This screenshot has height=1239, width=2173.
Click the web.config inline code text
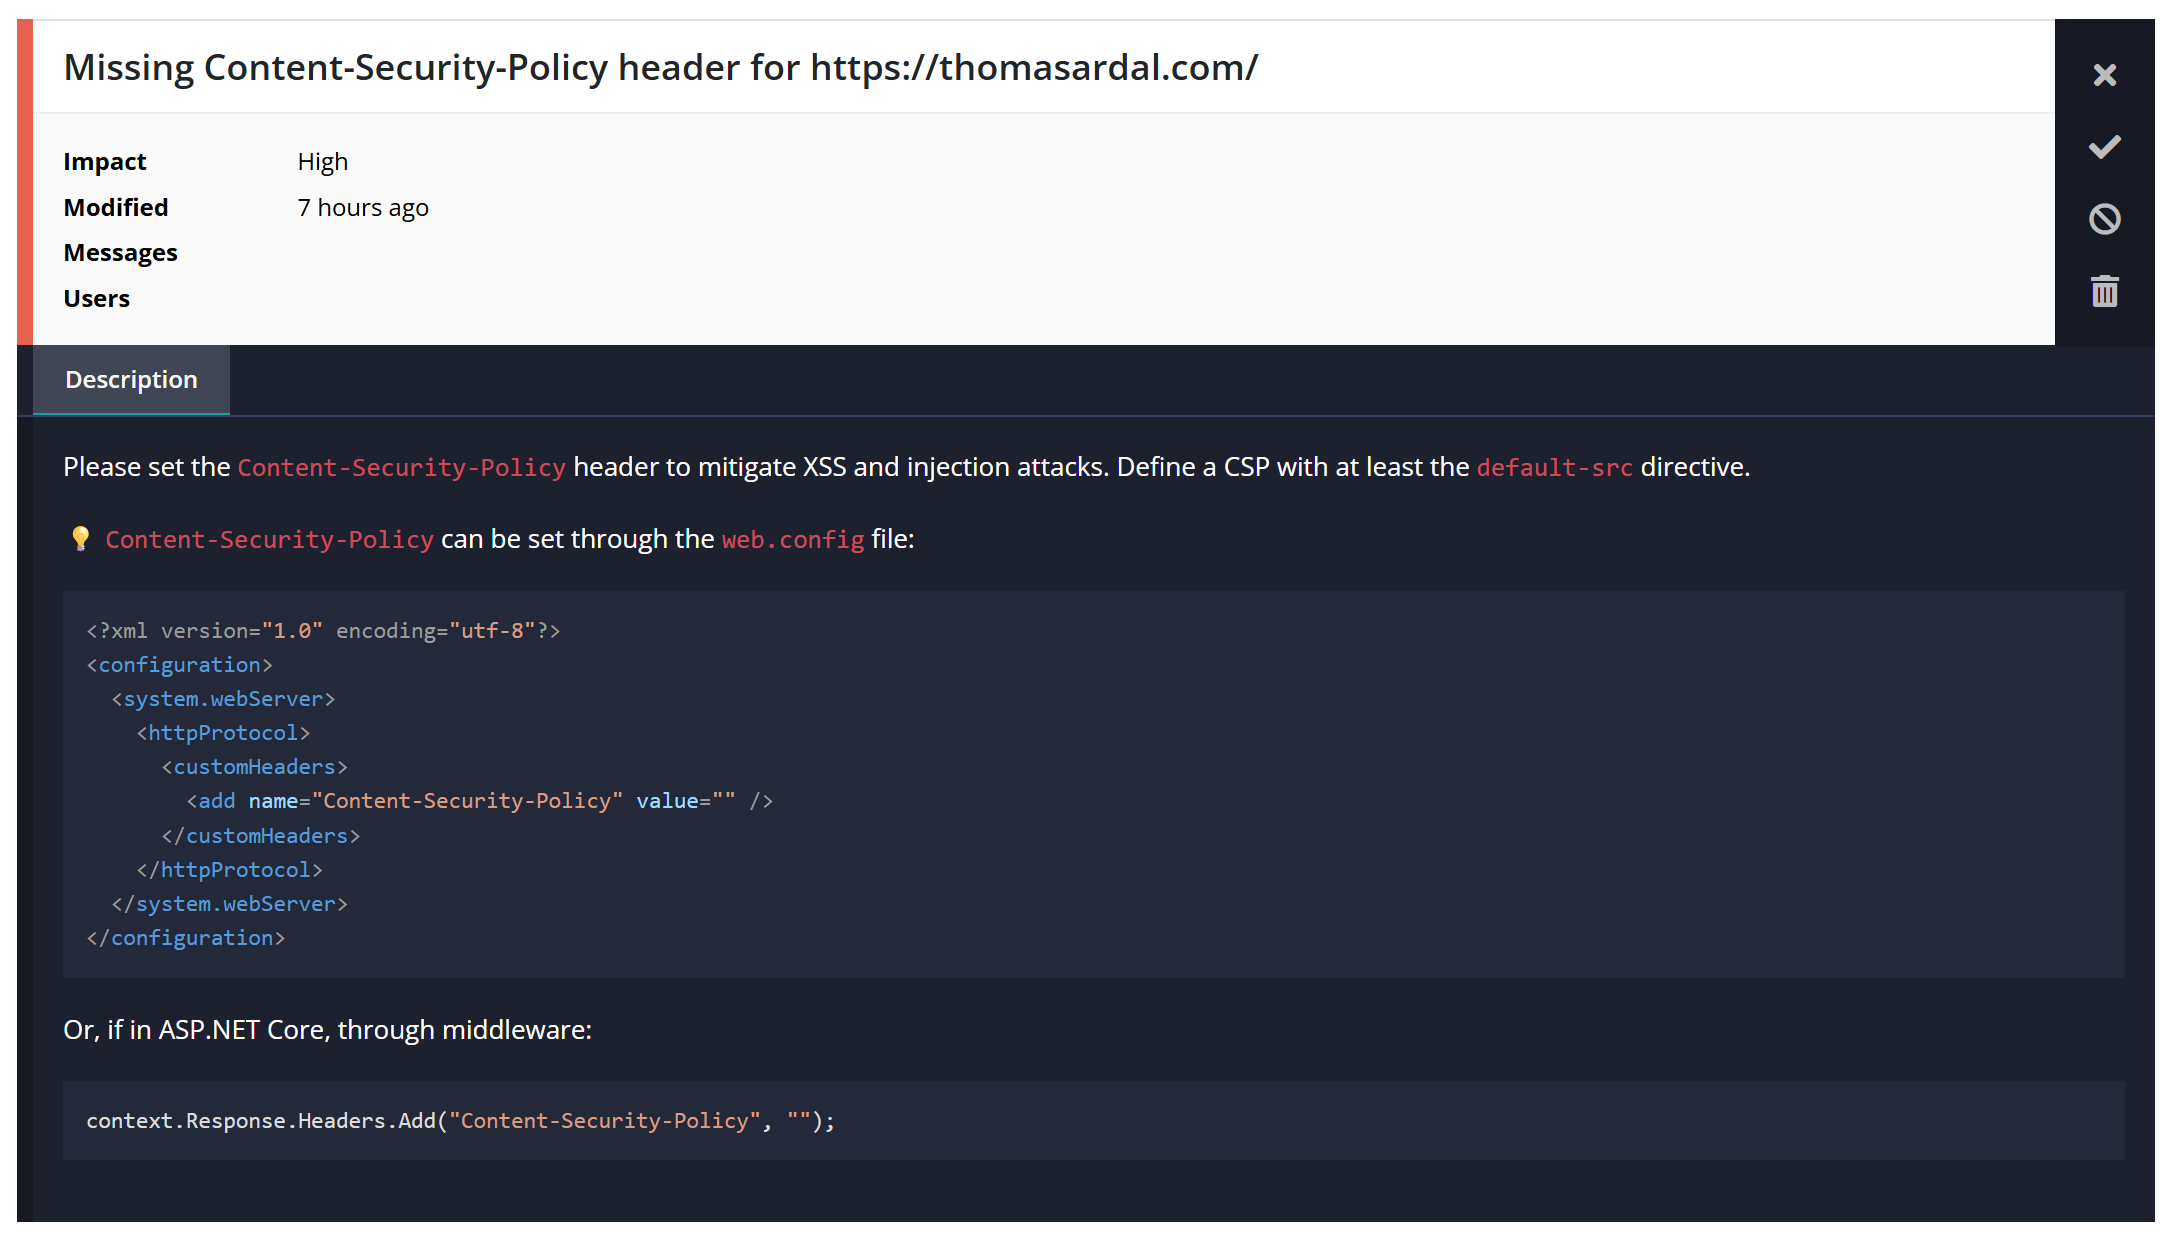792,540
